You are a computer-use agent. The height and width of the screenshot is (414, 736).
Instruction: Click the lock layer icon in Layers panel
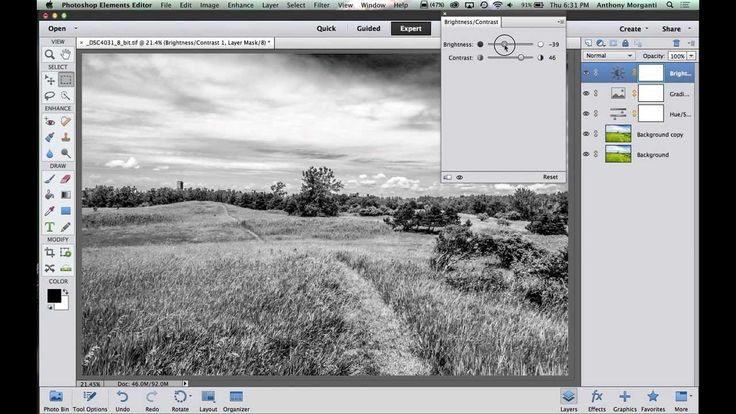(x=625, y=43)
